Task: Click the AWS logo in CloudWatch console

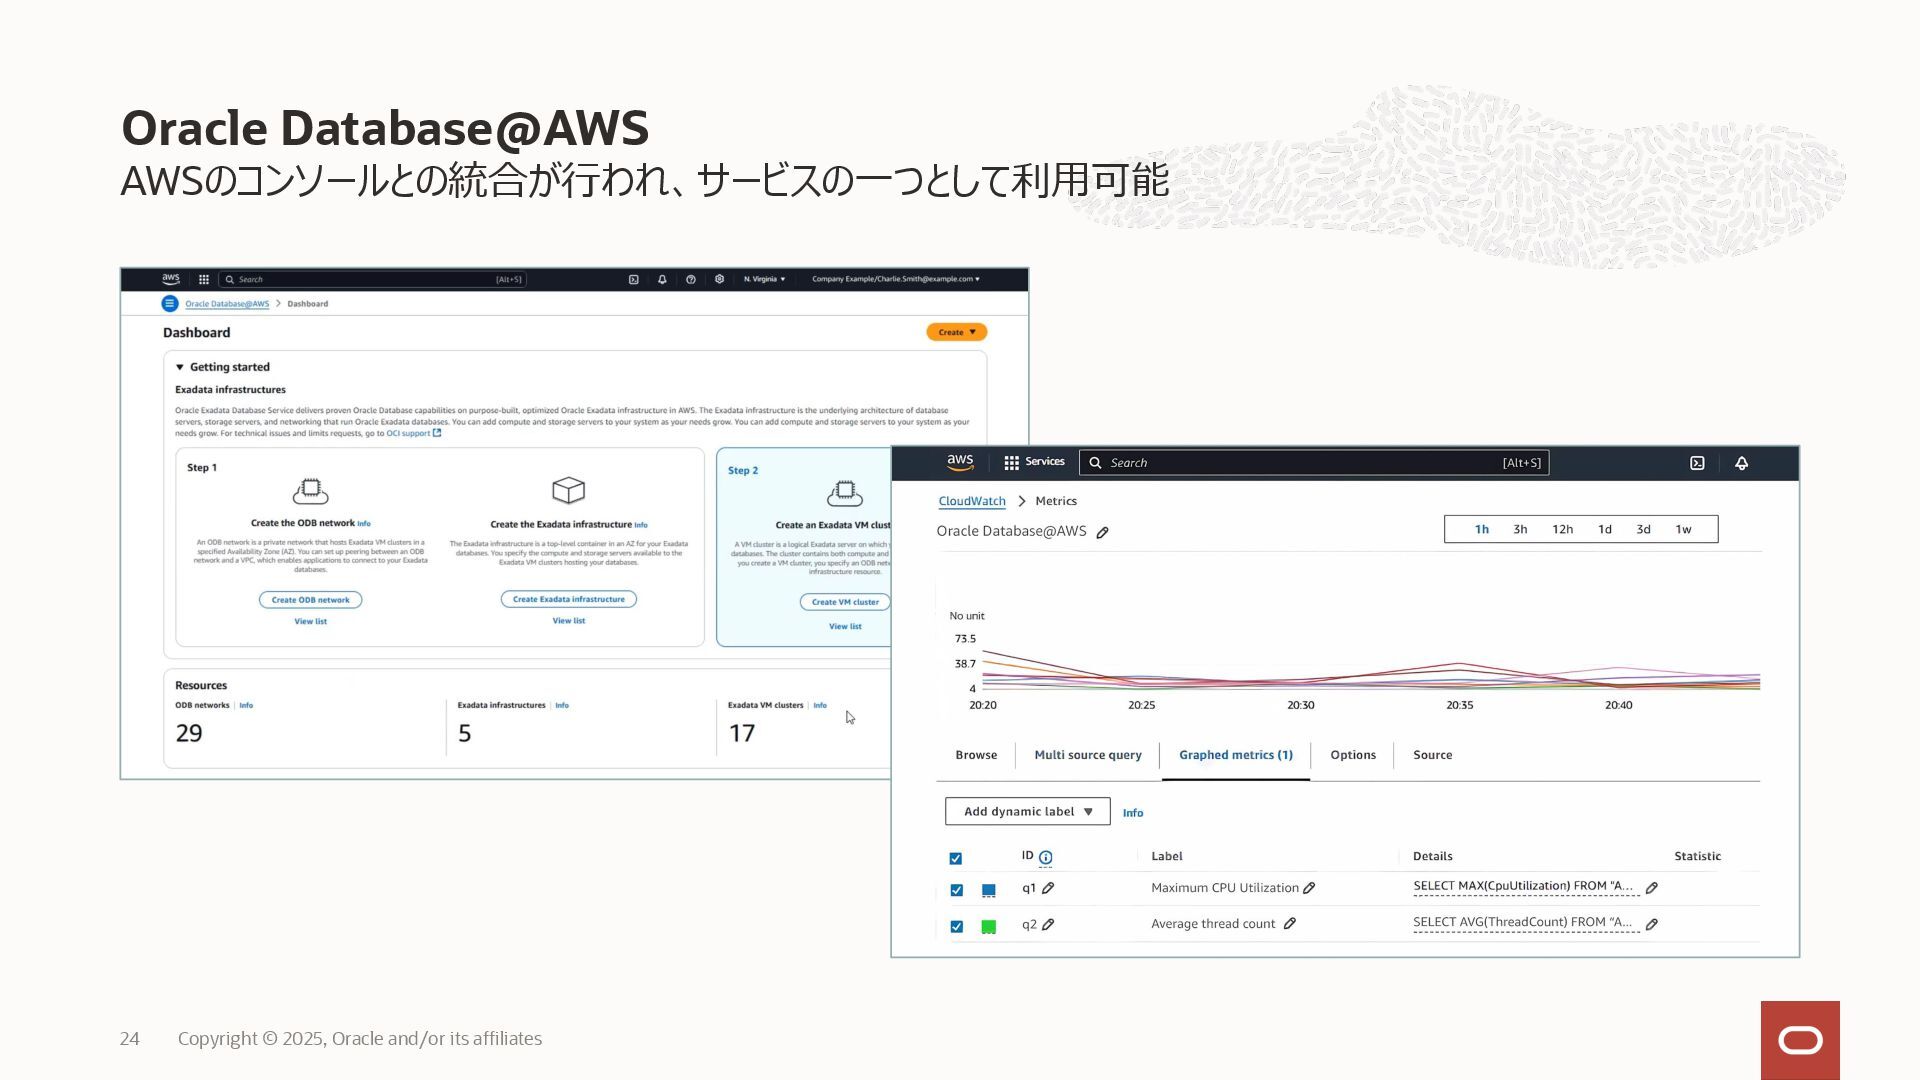Action: tap(960, 462)
